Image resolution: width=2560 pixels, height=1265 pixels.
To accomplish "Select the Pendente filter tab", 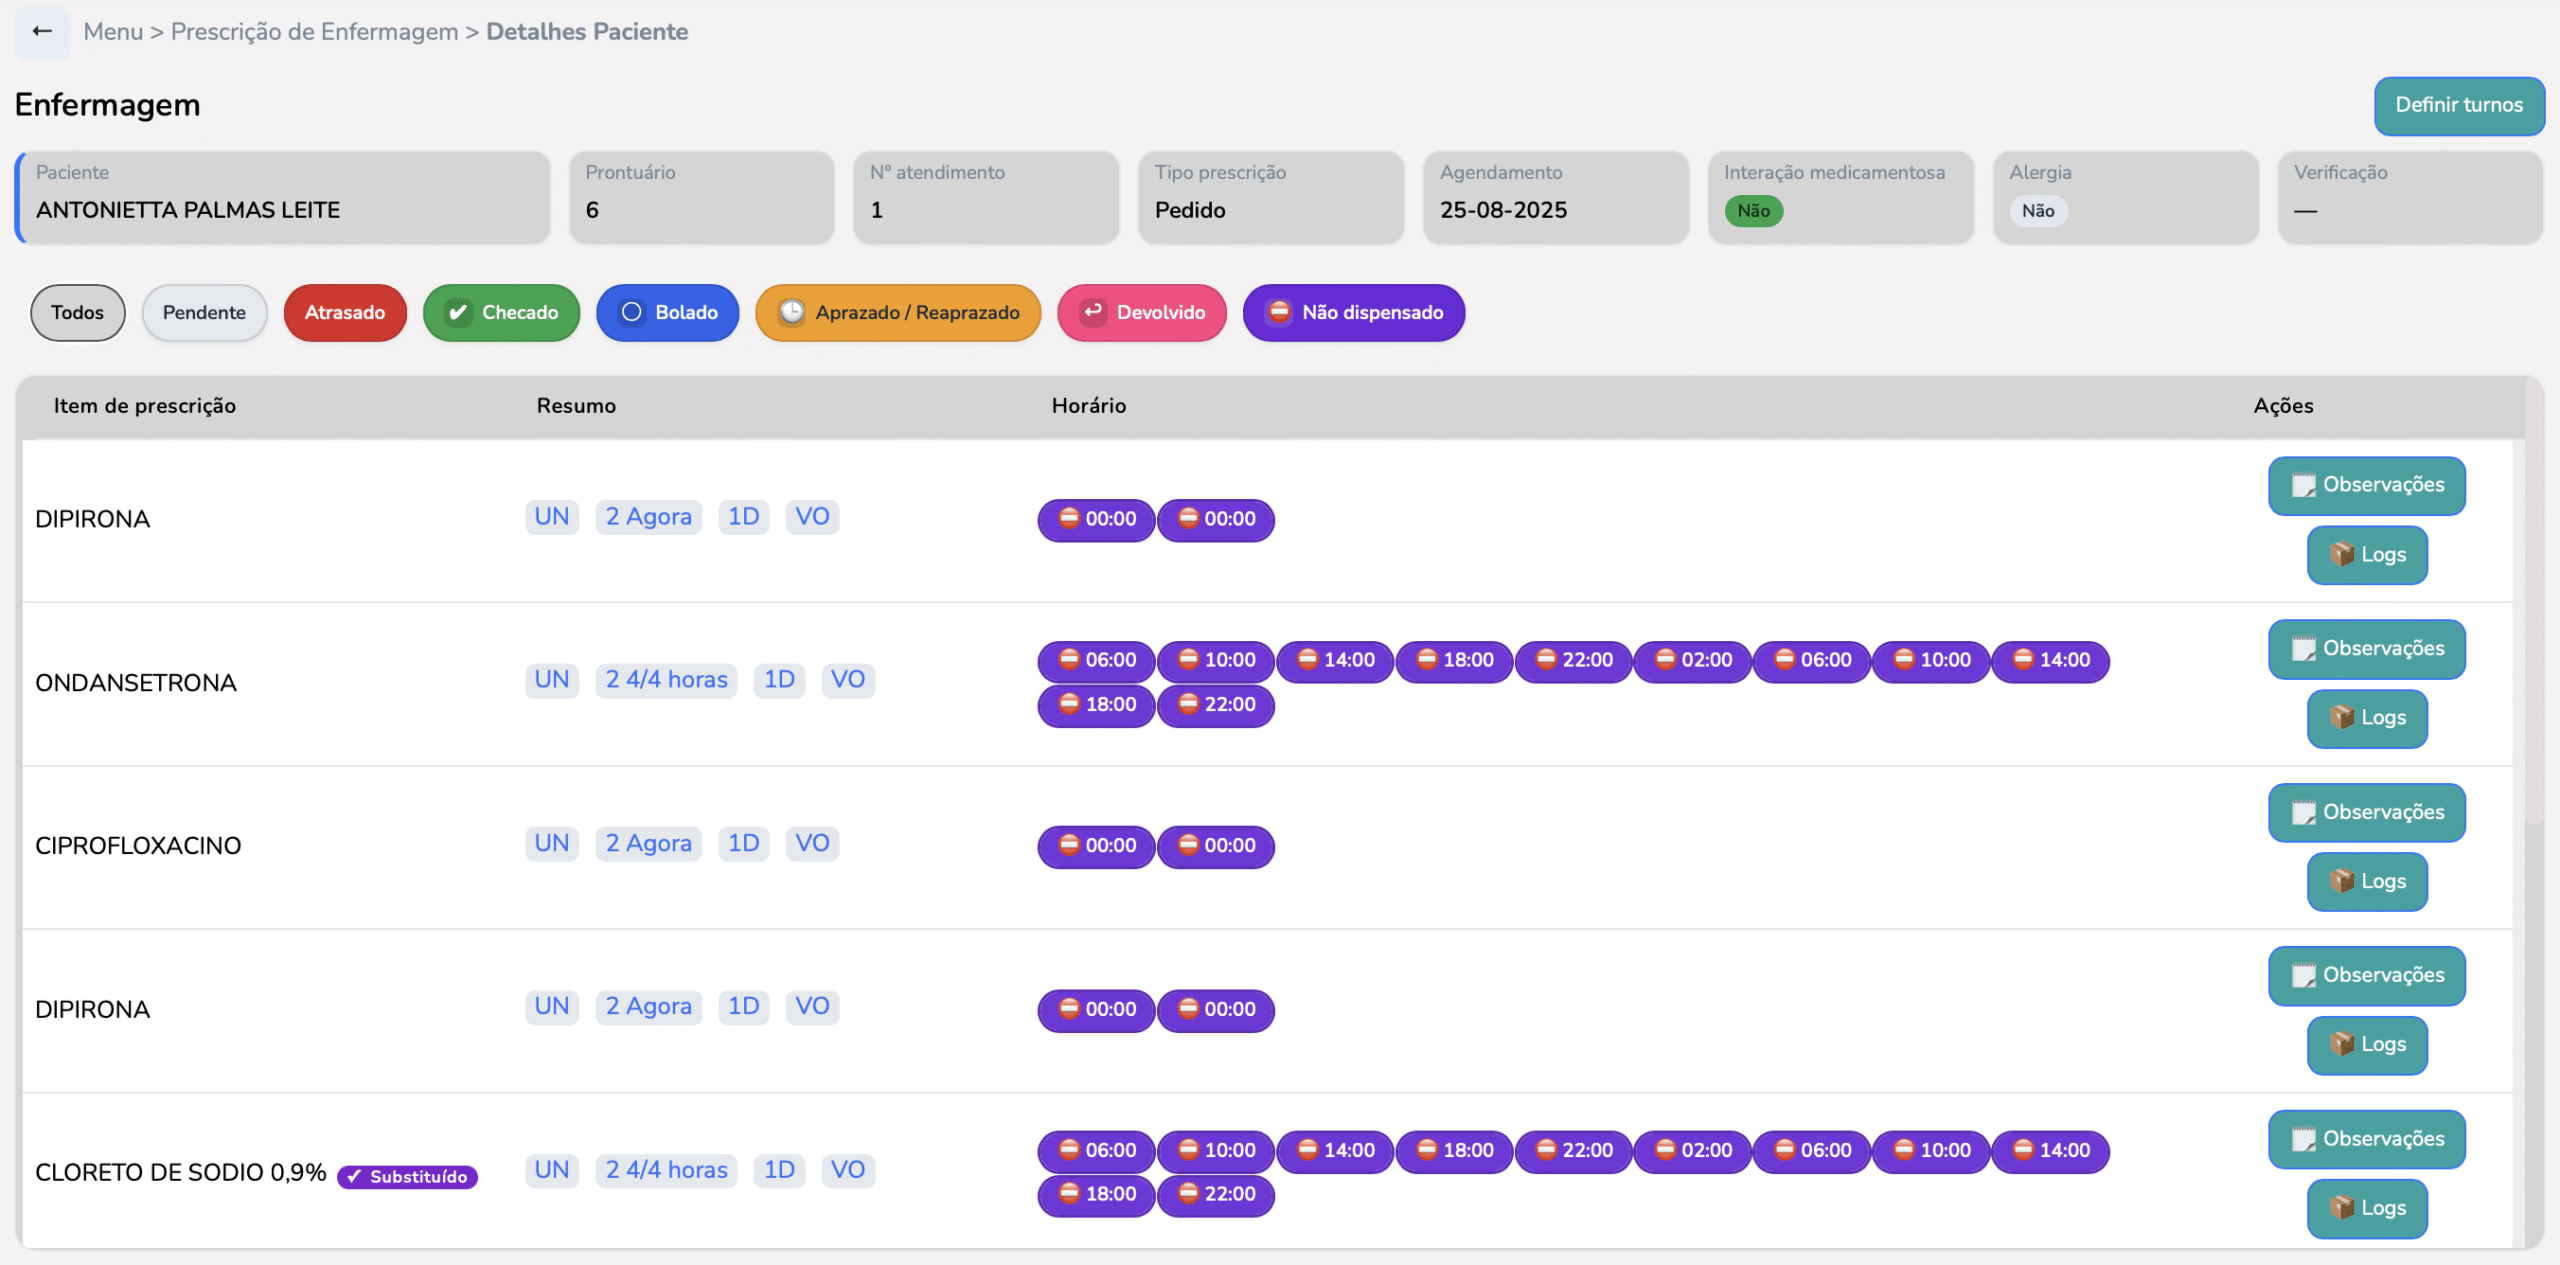I will 204,313.
